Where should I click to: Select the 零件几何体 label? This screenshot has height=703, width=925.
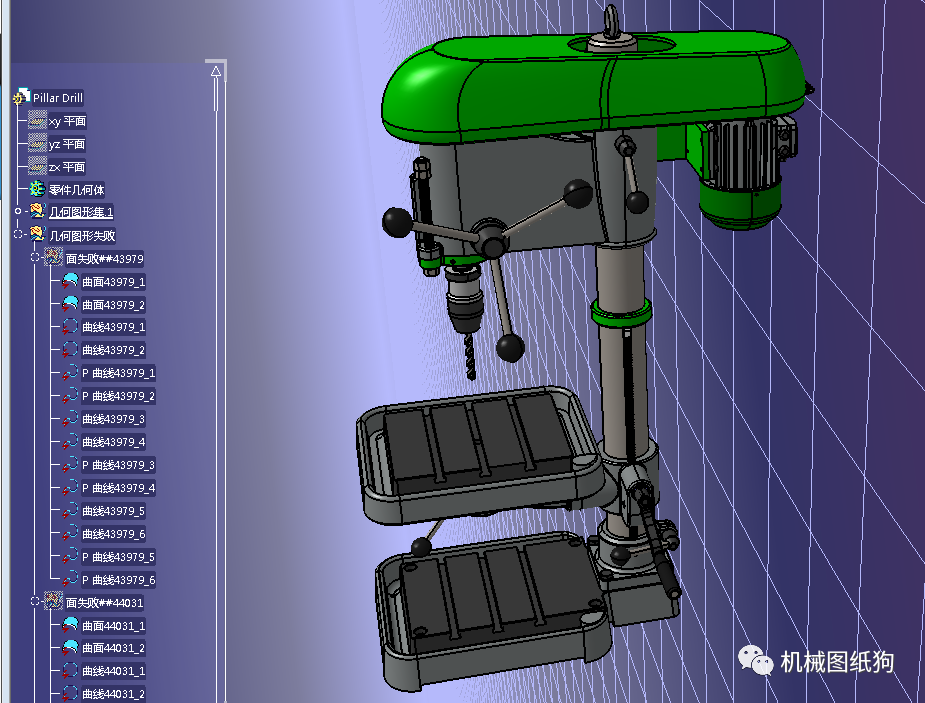pyautogui.click(x=77, y=190)
